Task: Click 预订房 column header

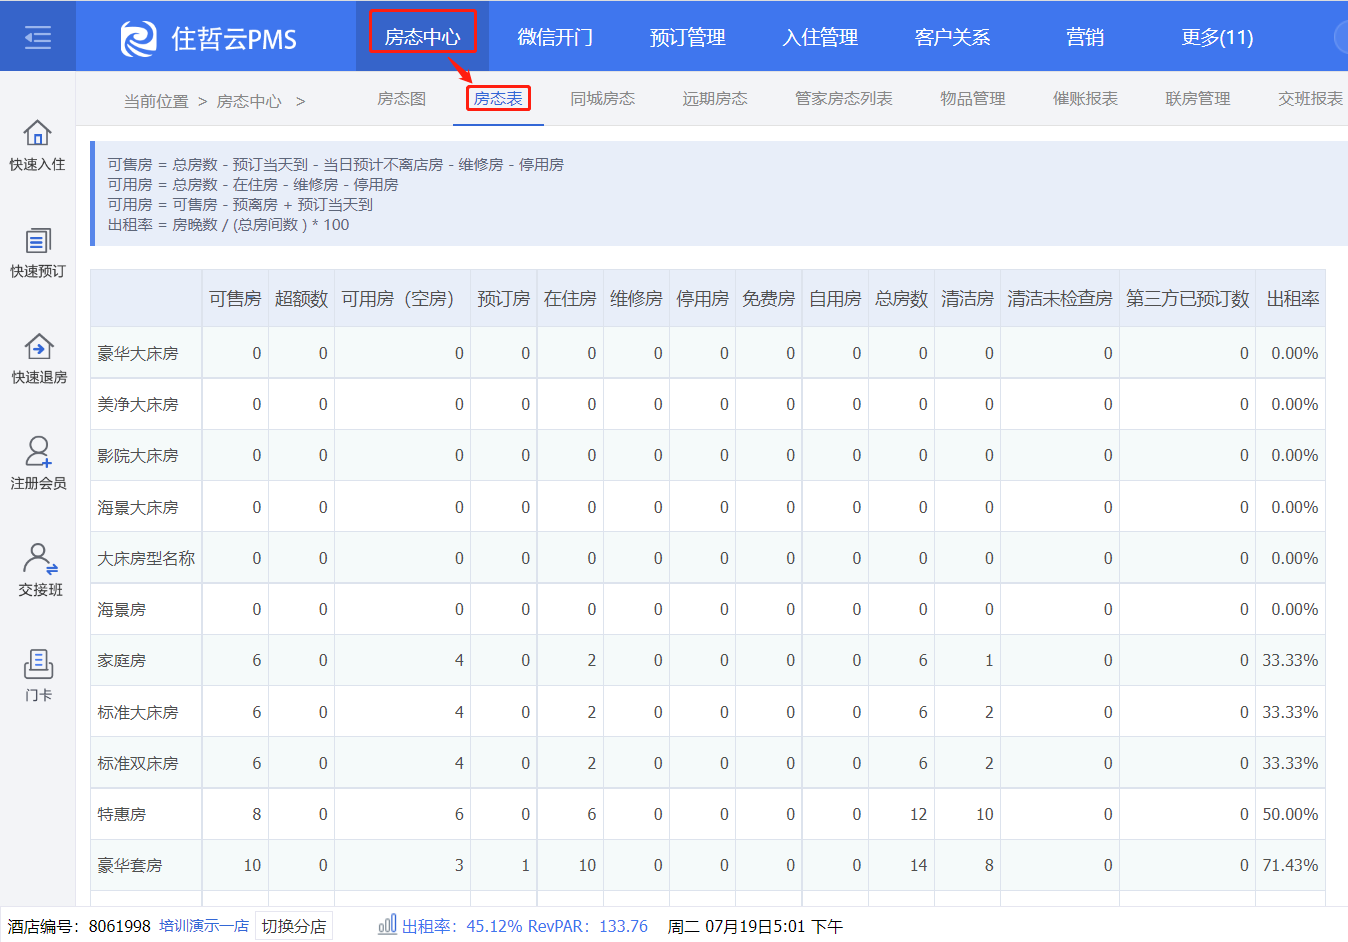Action: point(504,298)
